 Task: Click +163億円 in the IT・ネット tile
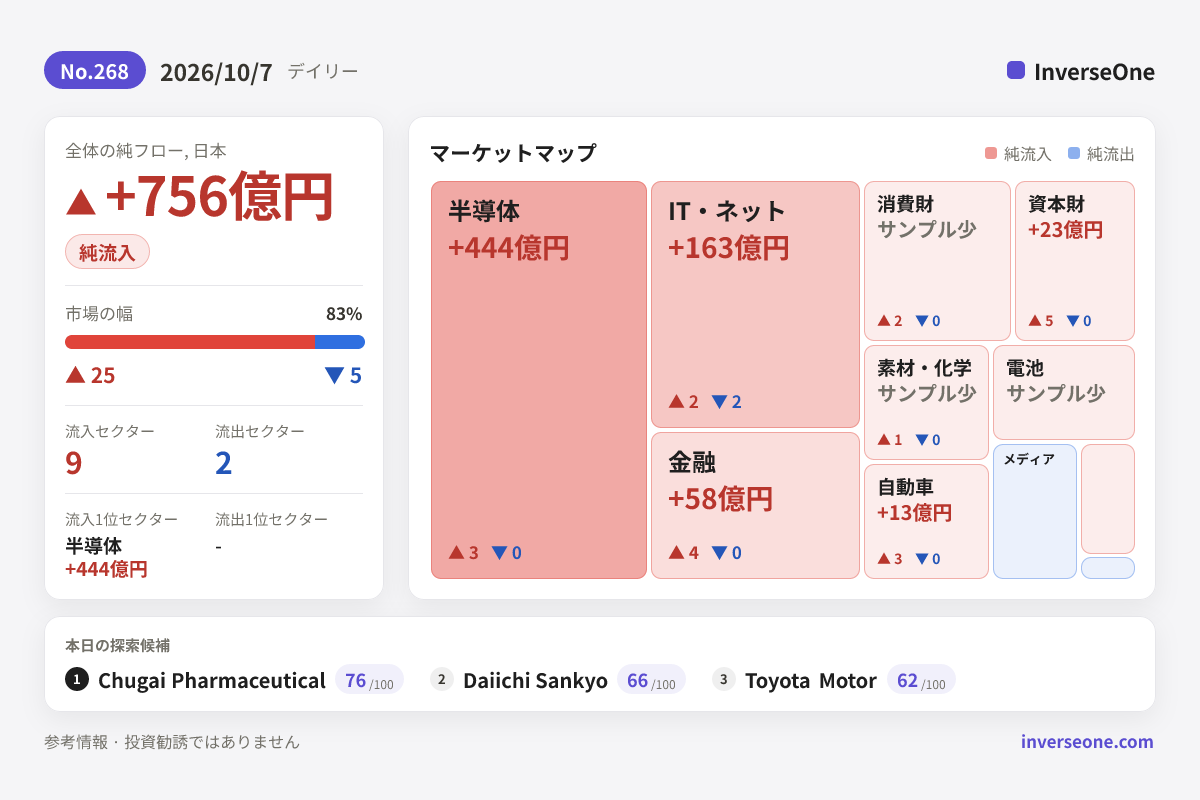tap(729, 248)
